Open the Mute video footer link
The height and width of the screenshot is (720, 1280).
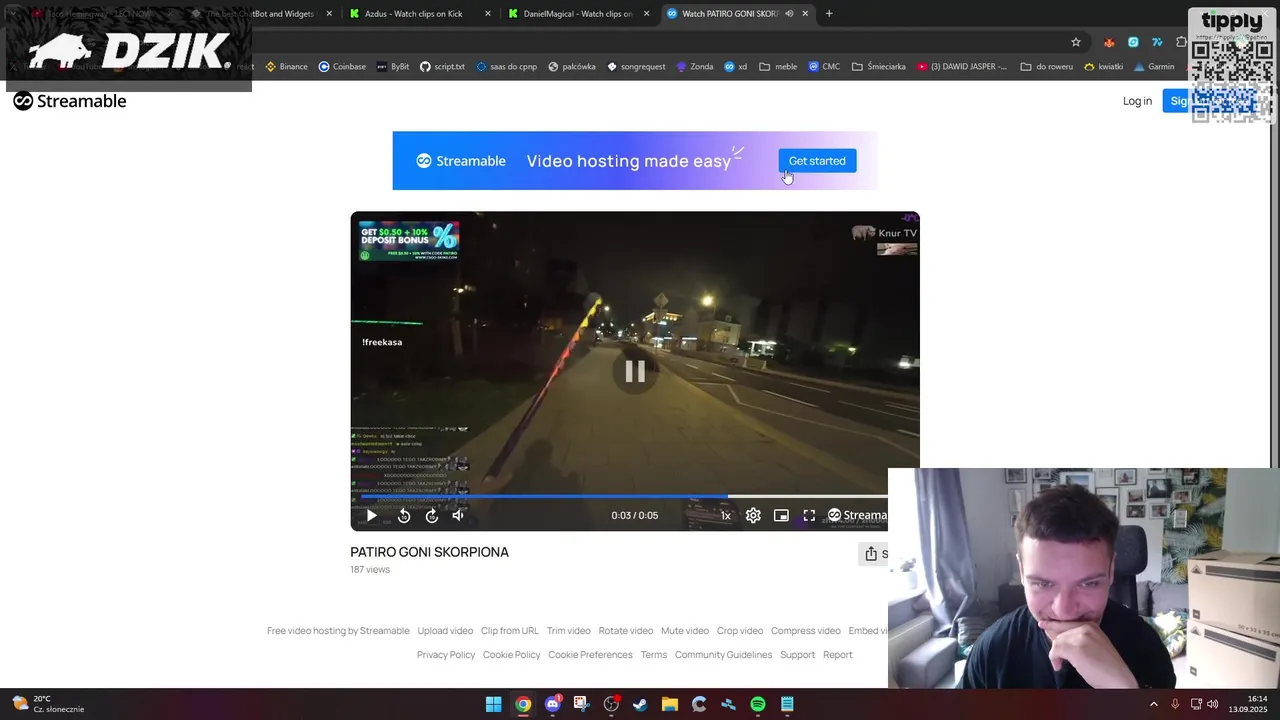tap(685, 631)
